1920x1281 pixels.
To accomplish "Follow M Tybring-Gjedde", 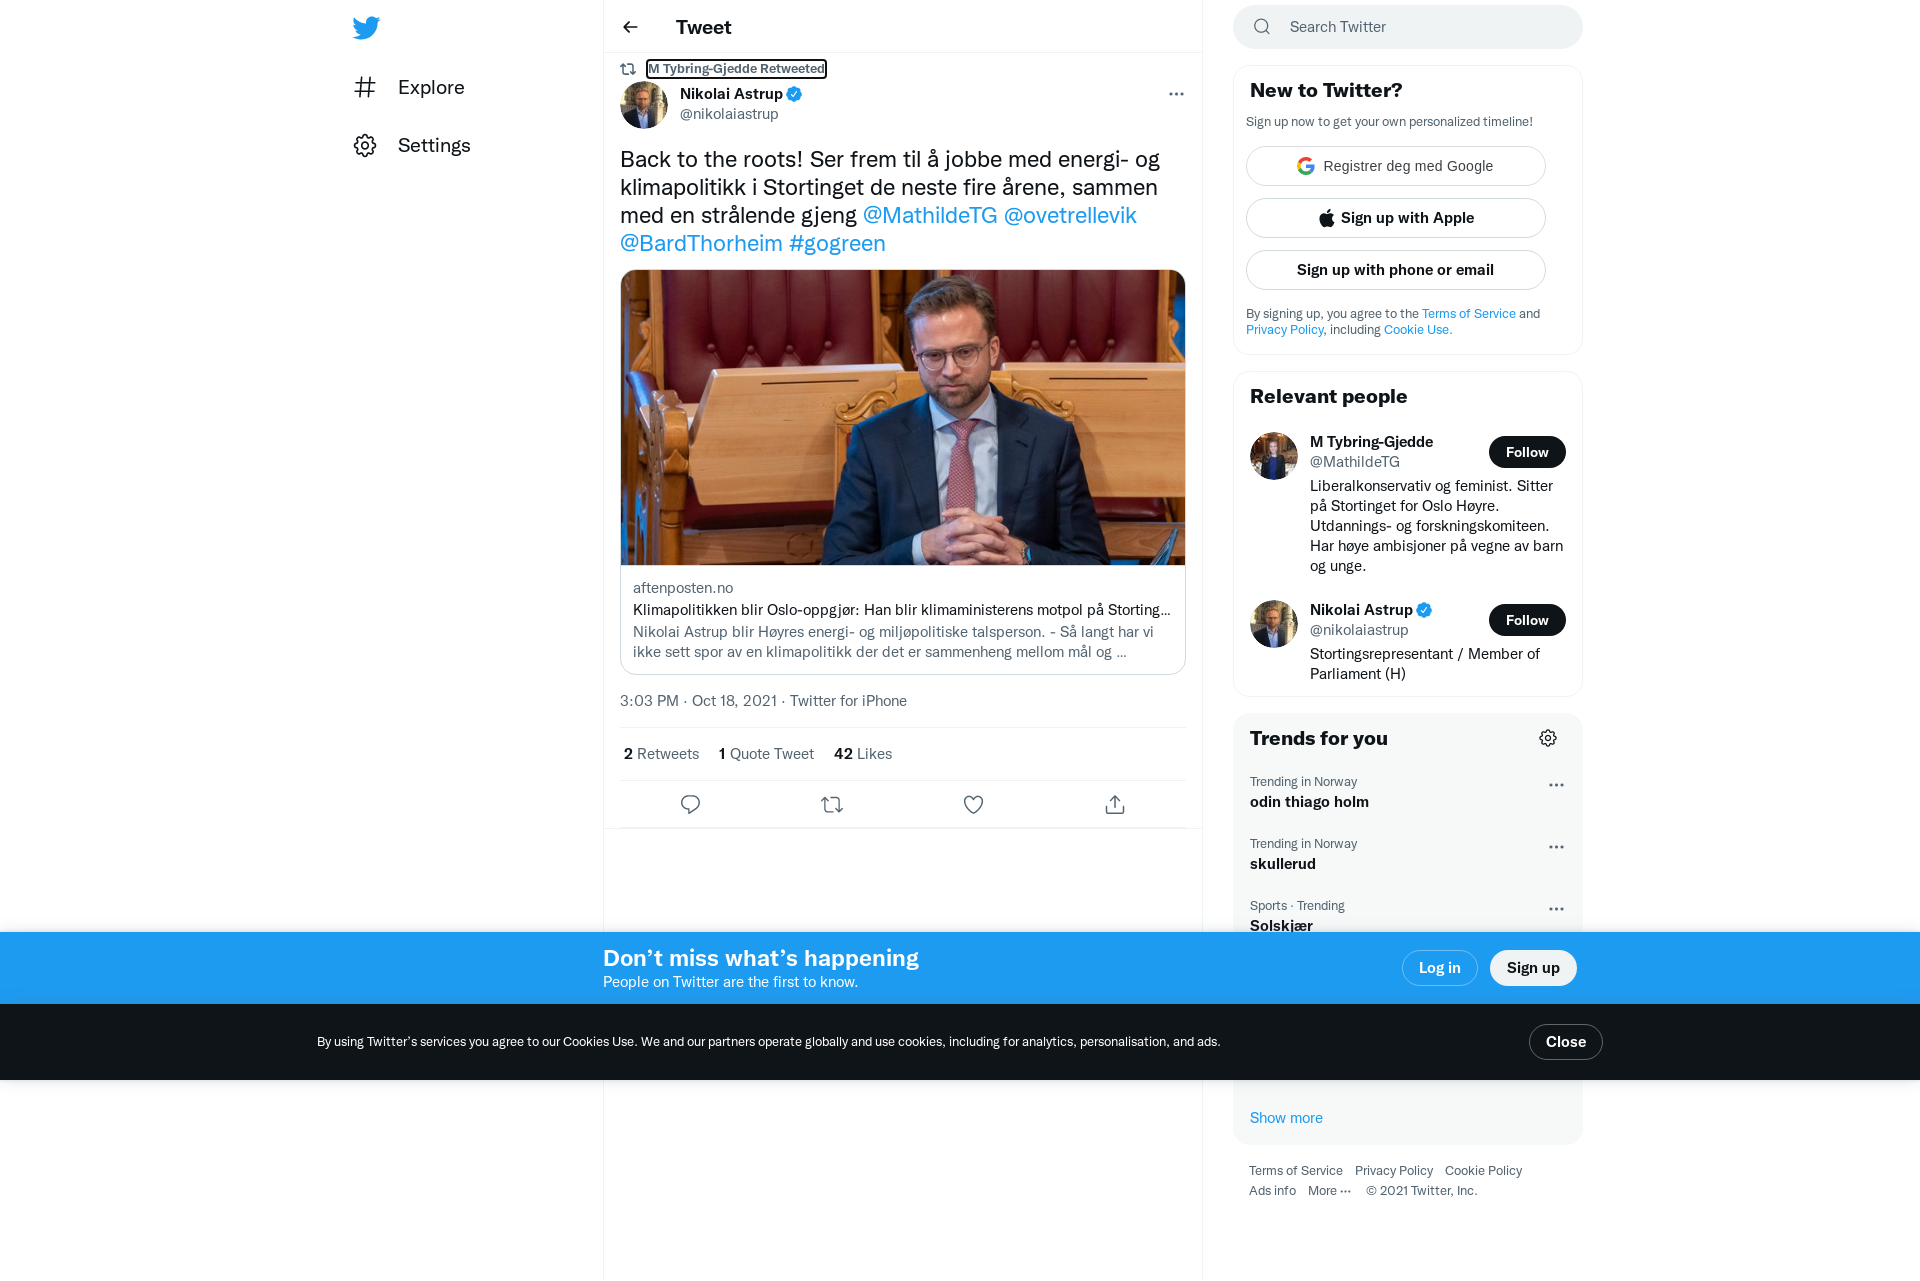I will [1527, 452].
